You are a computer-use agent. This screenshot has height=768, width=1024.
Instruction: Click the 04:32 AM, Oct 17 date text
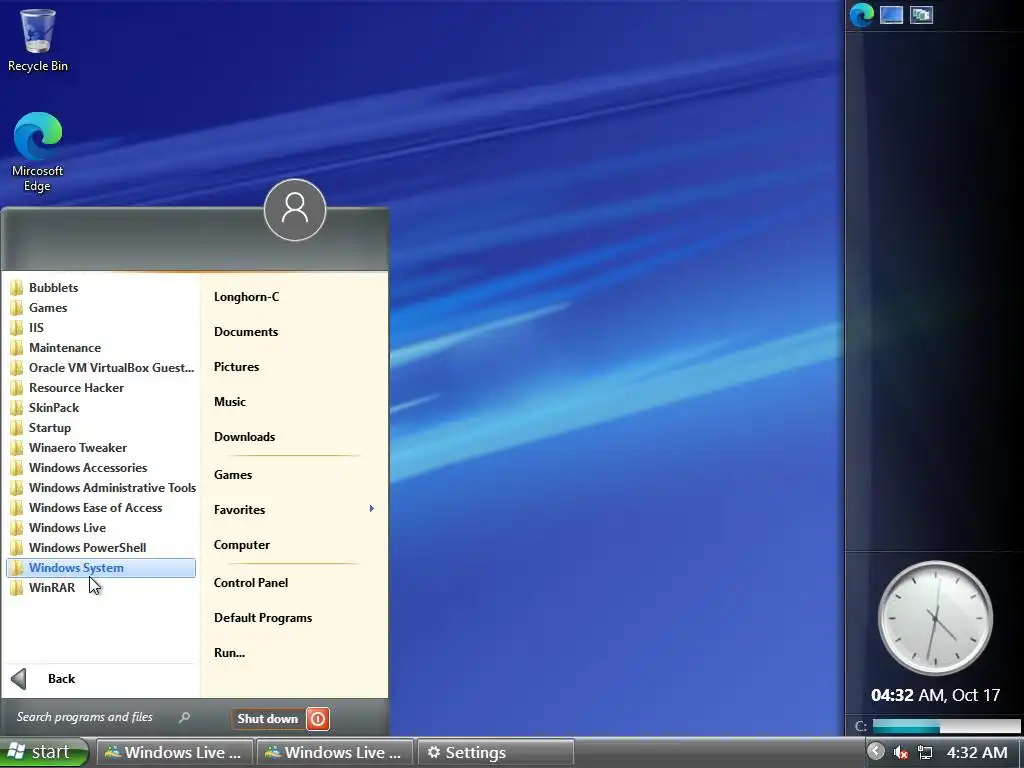pyautogui.click(x=935, y=695)
